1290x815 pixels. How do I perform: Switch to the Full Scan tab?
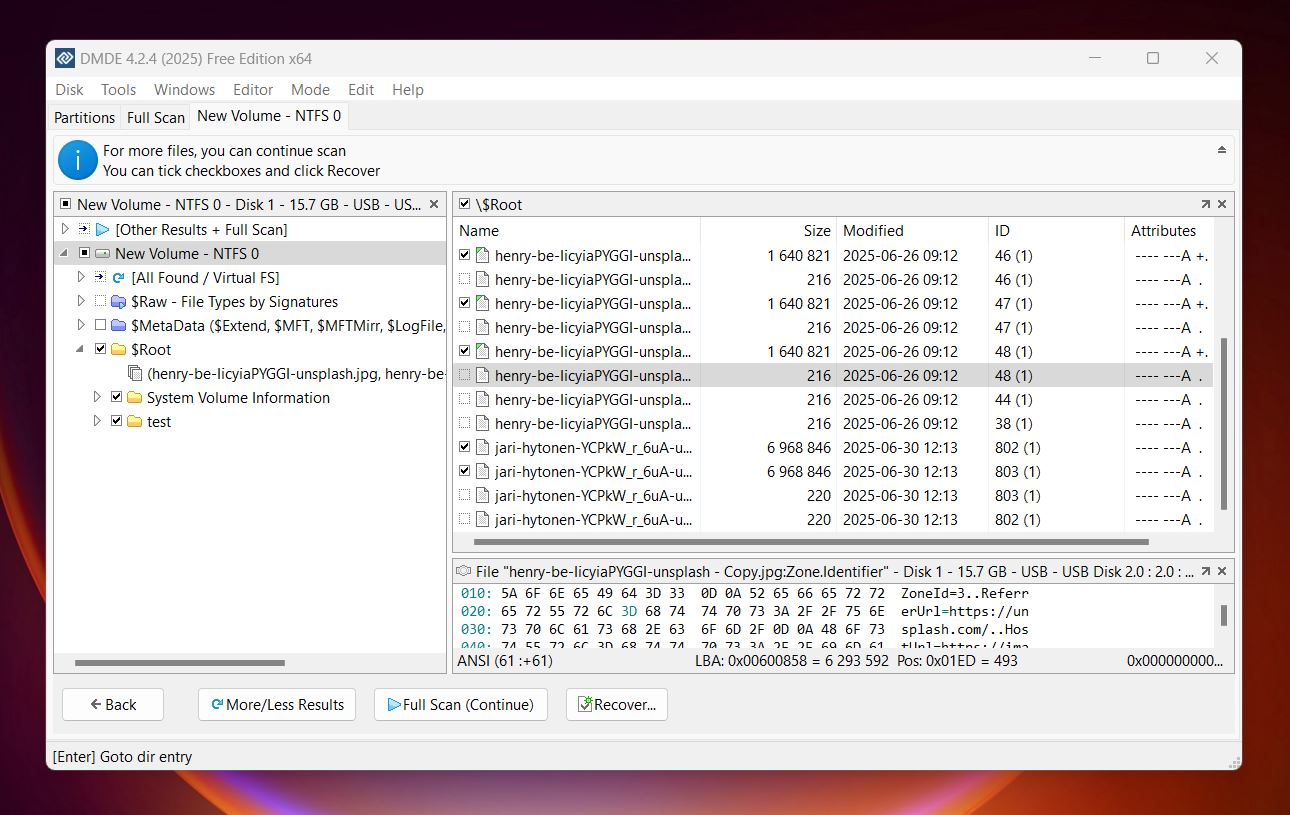(156, 117)
